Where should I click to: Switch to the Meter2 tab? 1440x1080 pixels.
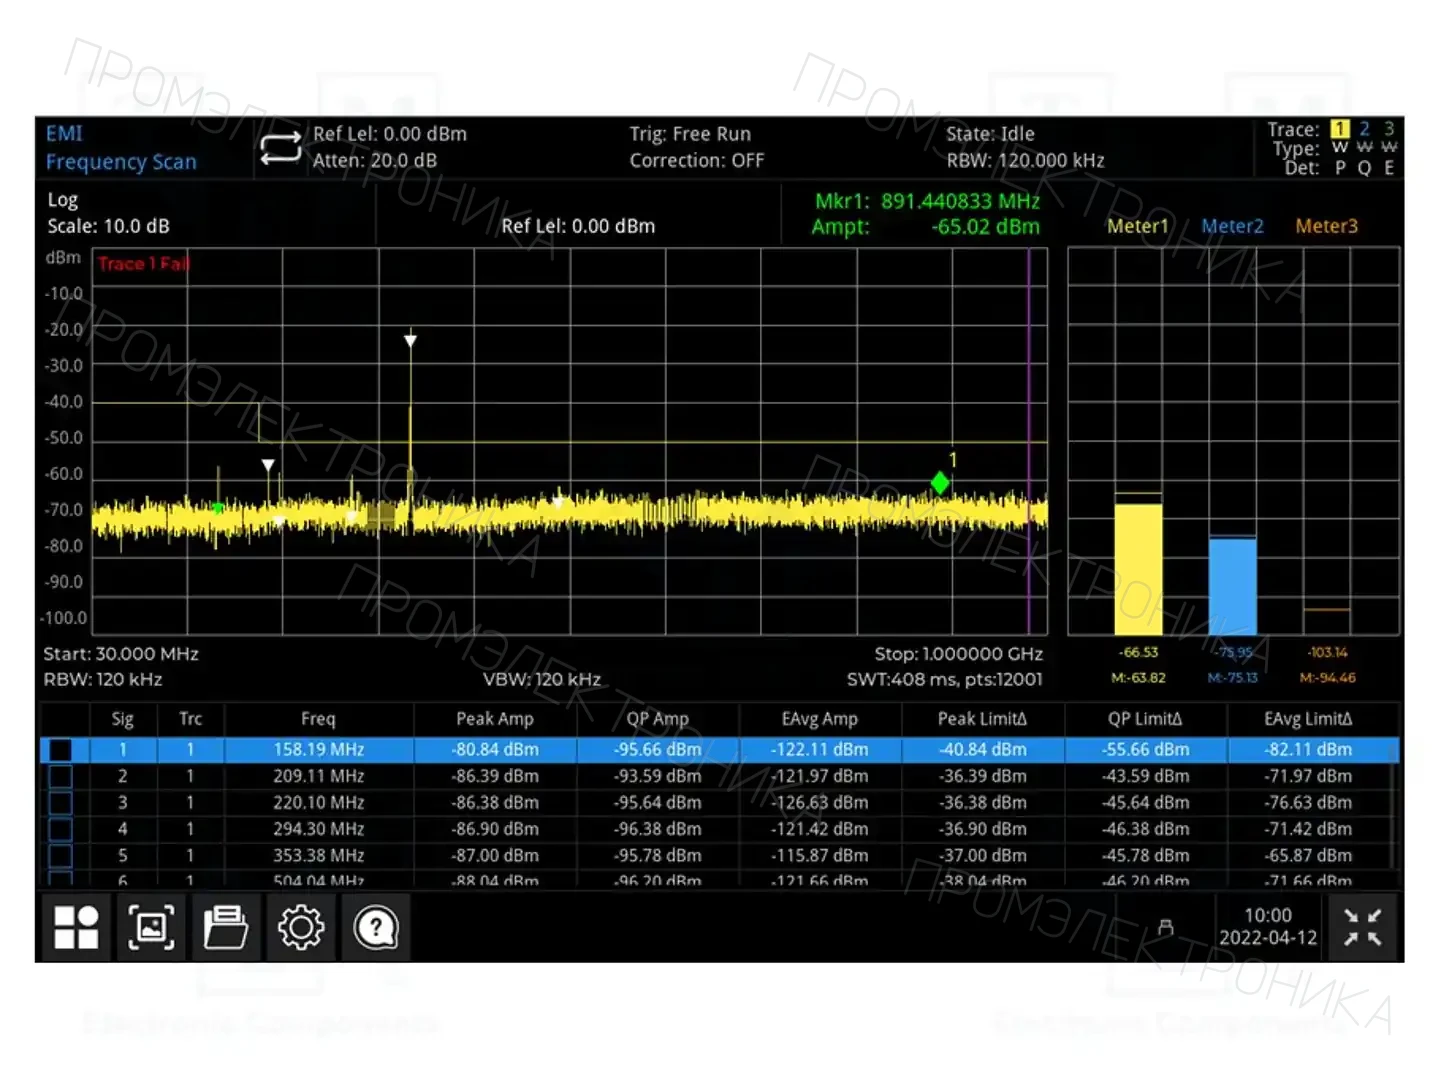[x=1232, y=226]
